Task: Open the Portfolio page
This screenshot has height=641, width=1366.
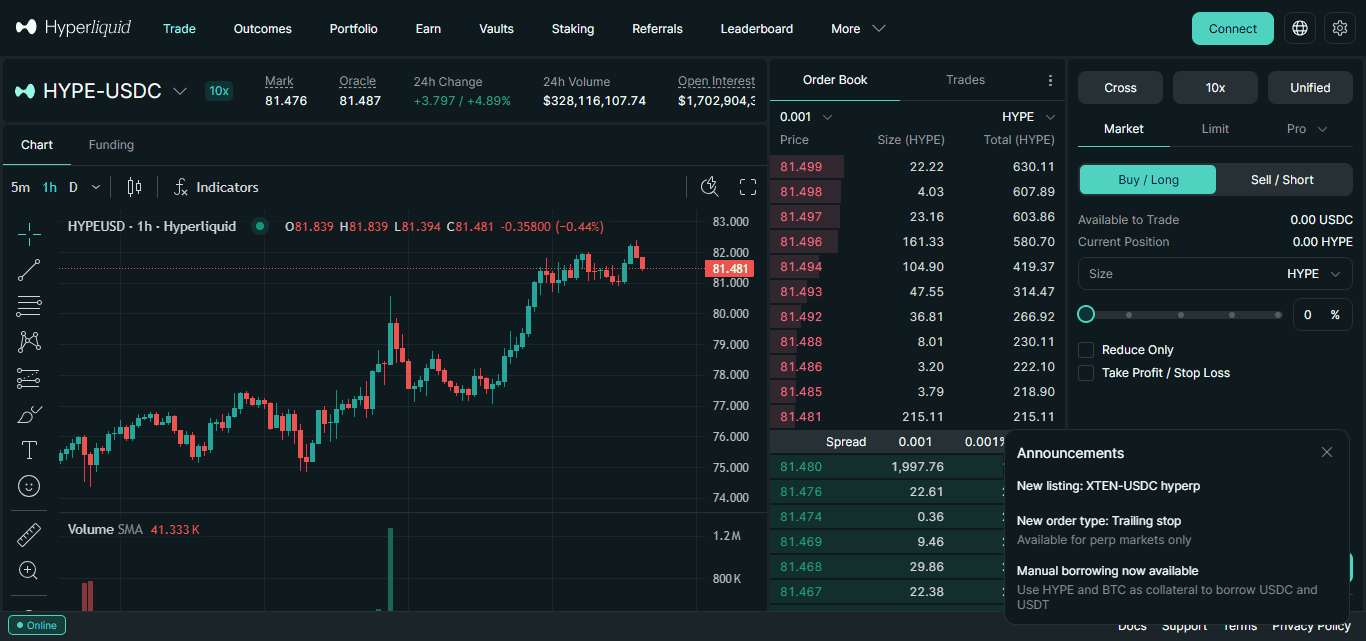Action: coord(354,29)
